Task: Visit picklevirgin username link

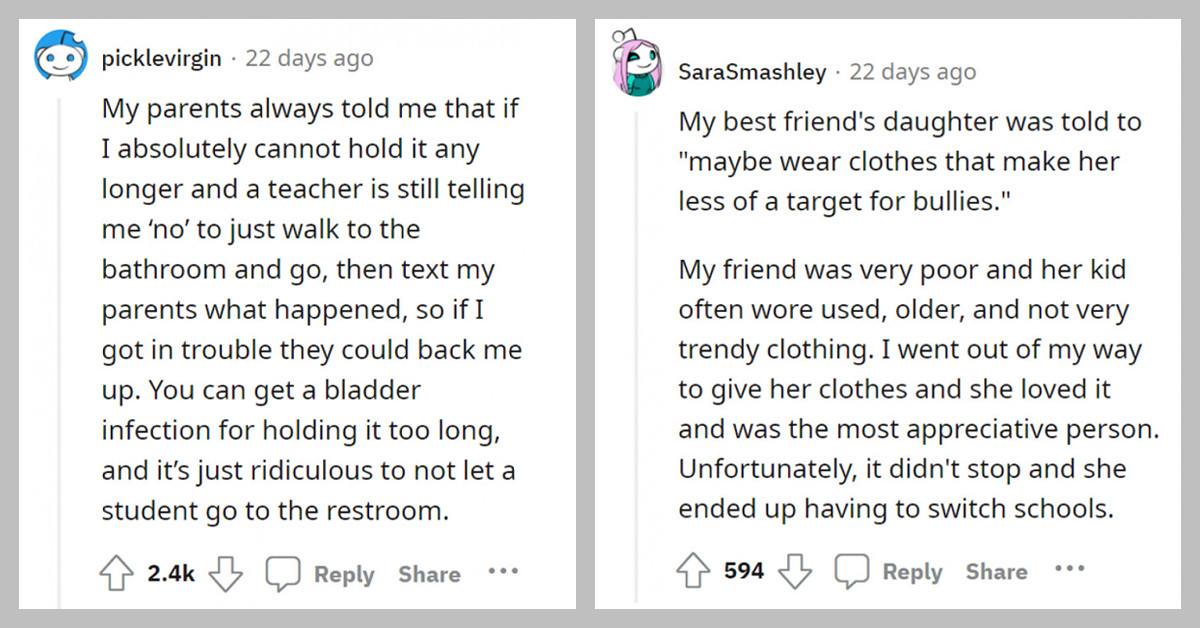Action: (x=160, y=58)
